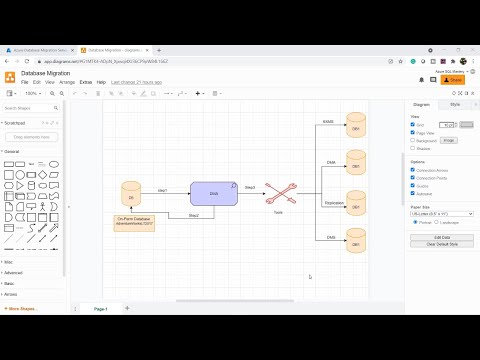The width and height of the screenshot is (480, 360).
Task: Expand the Basic shapes section
Action: (9, 283)
